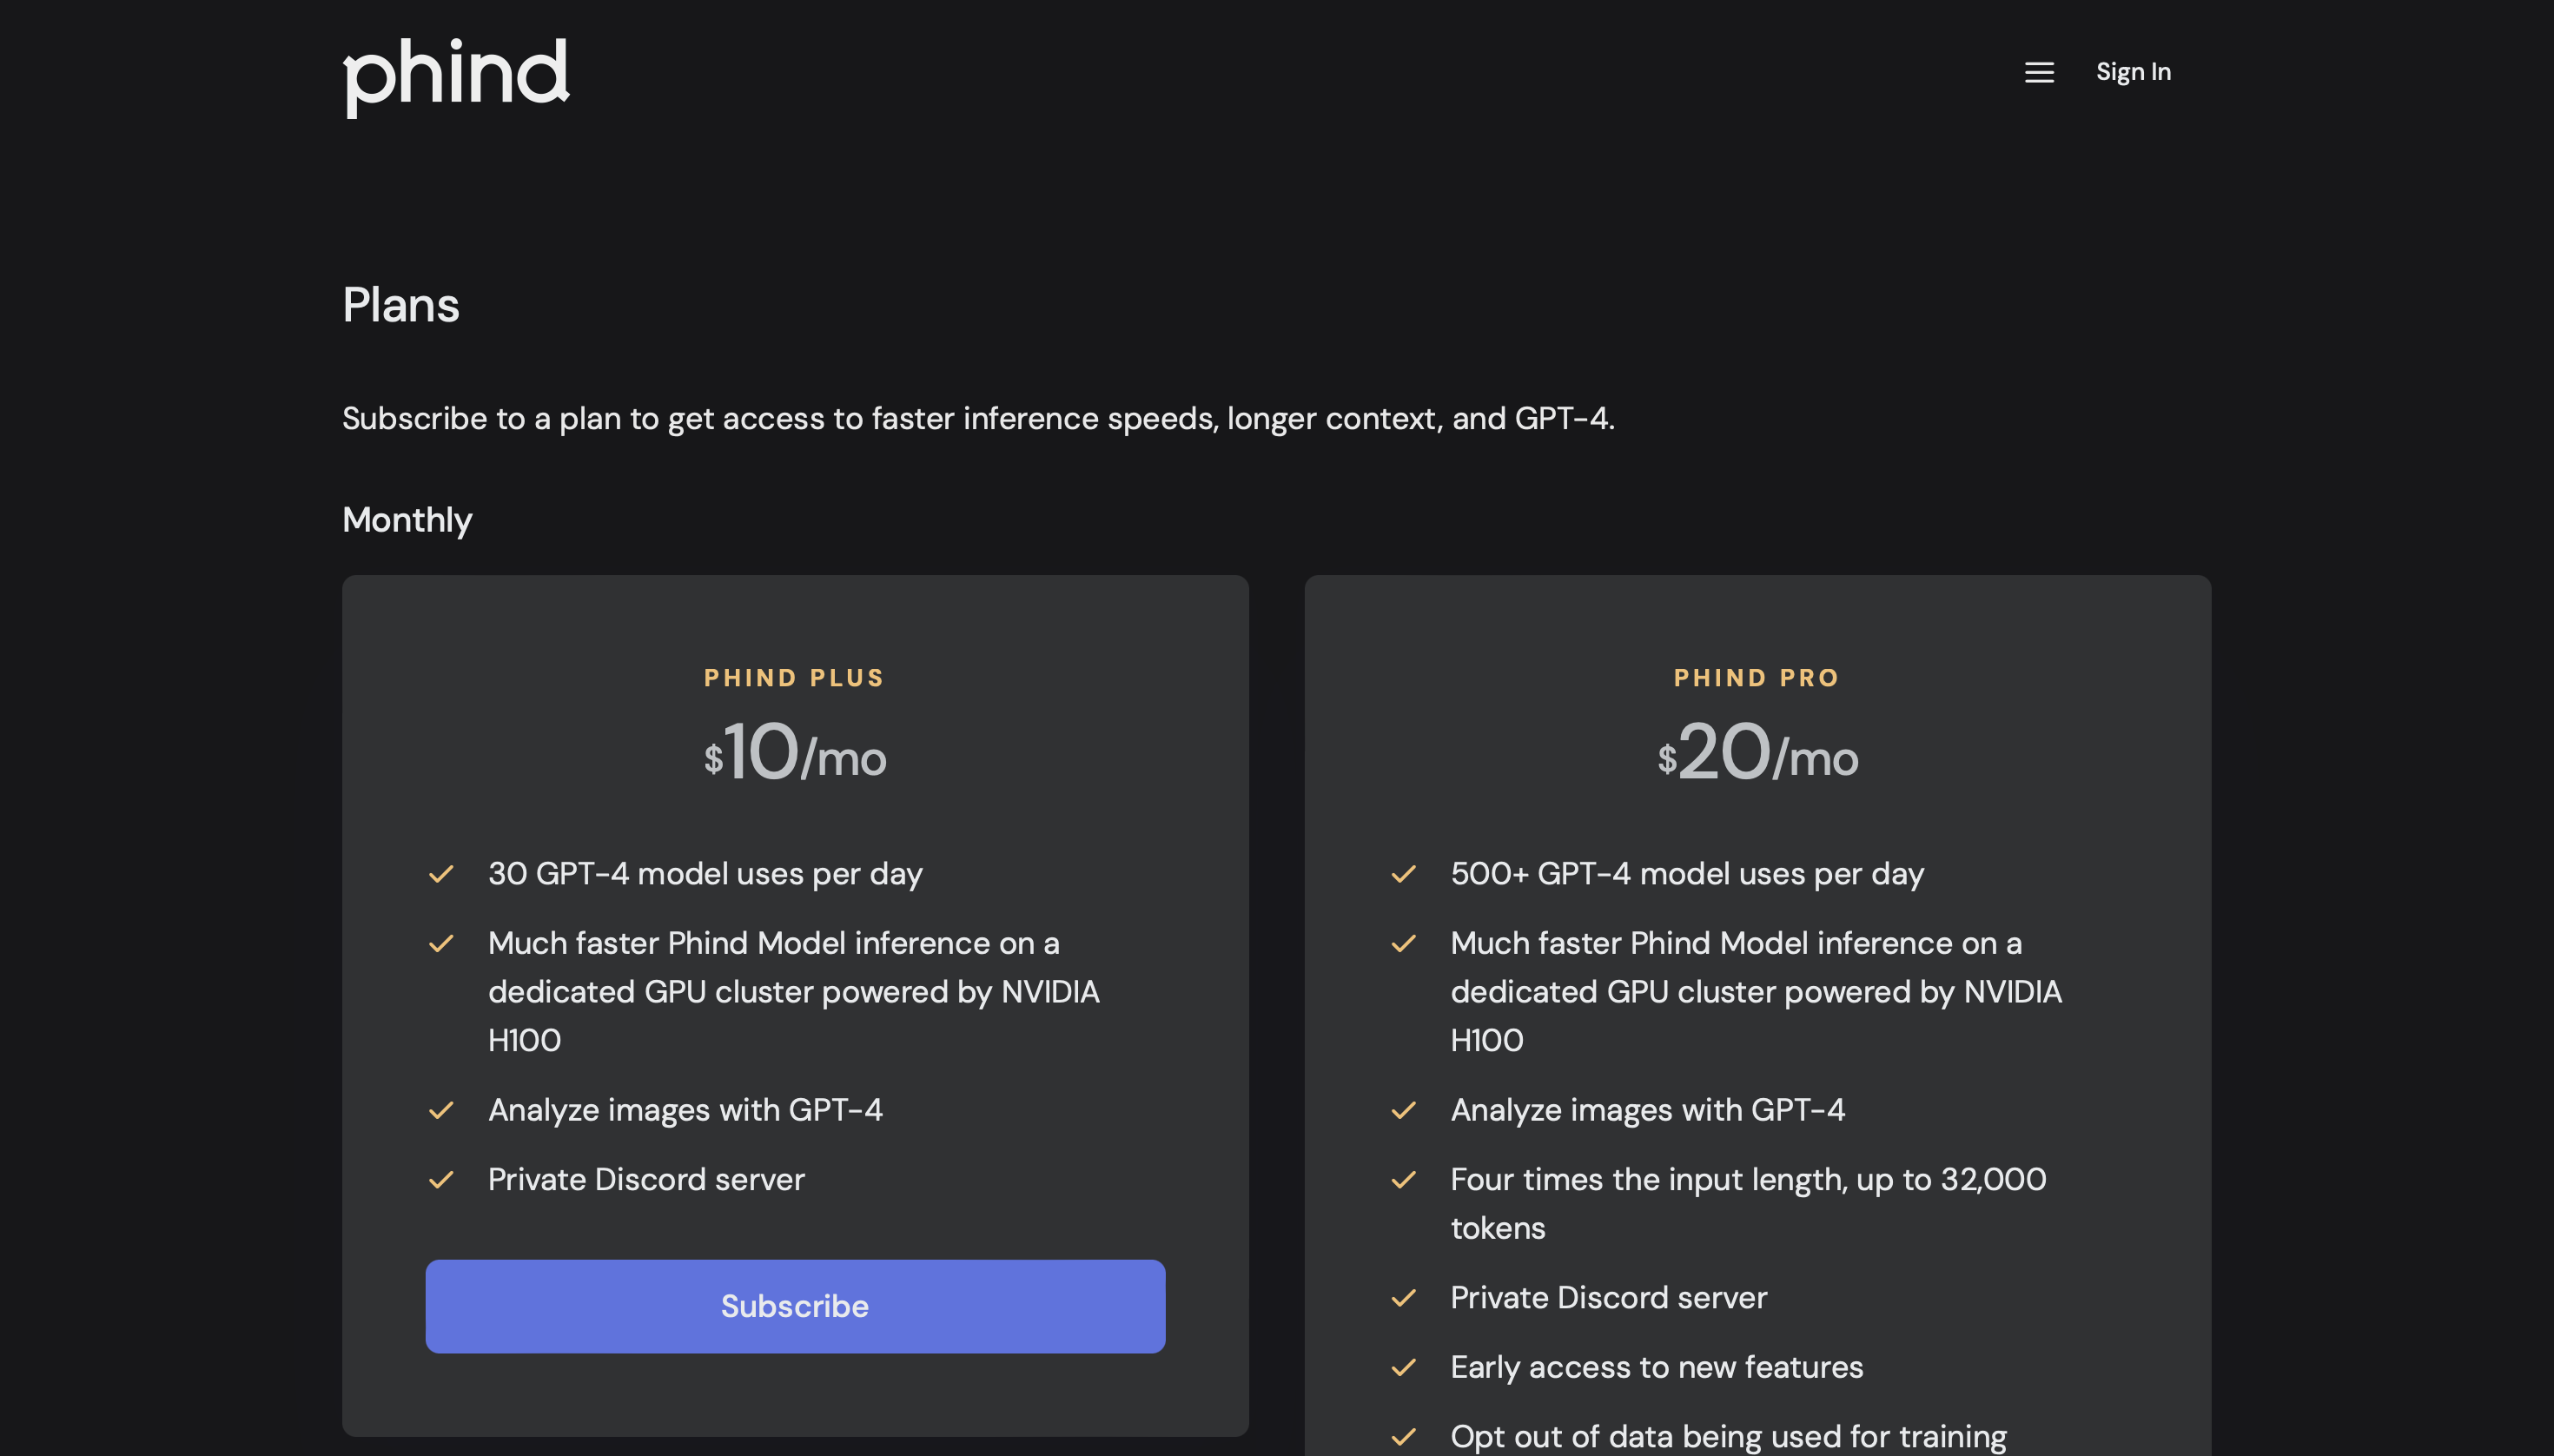Image resolution: width=2554 pixels, height=1456 pixels.
Task: Select the PHIND PRO plan heading
Action: click(1755, 677)
